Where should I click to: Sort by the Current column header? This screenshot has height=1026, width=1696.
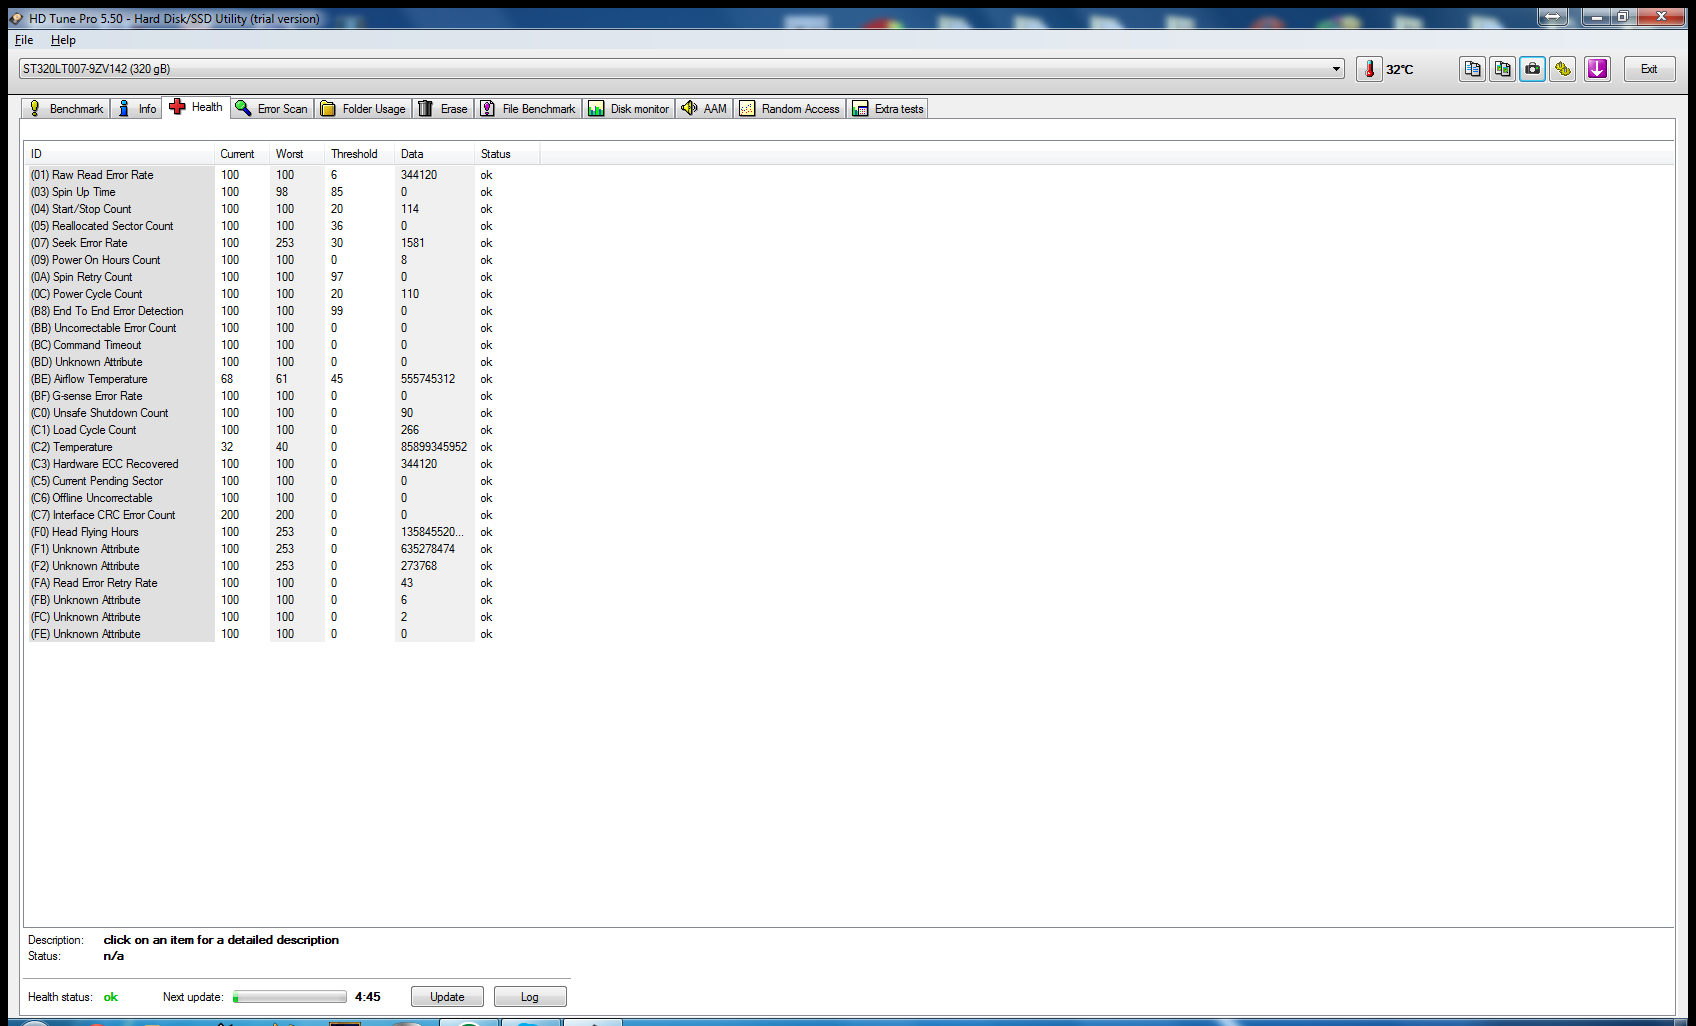(x=242, y=154)
